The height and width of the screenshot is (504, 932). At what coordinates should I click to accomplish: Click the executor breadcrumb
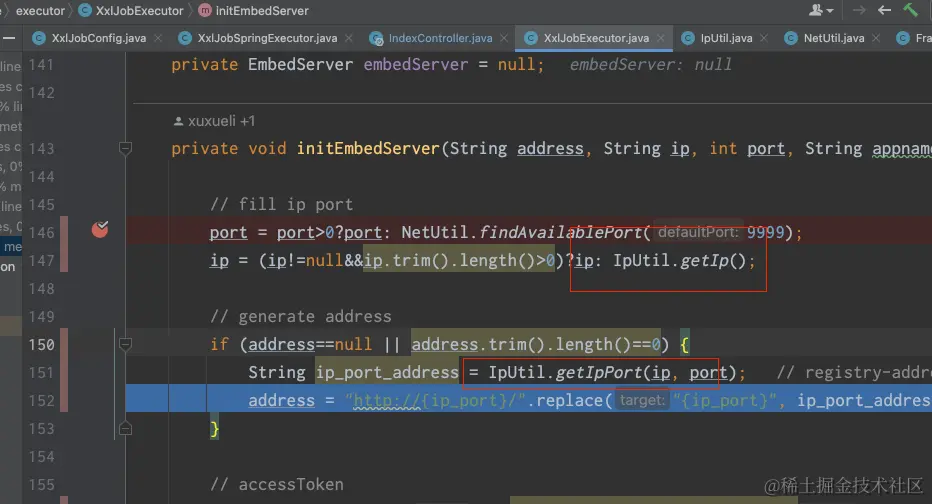pyautogui.click(x=40, y=11)
